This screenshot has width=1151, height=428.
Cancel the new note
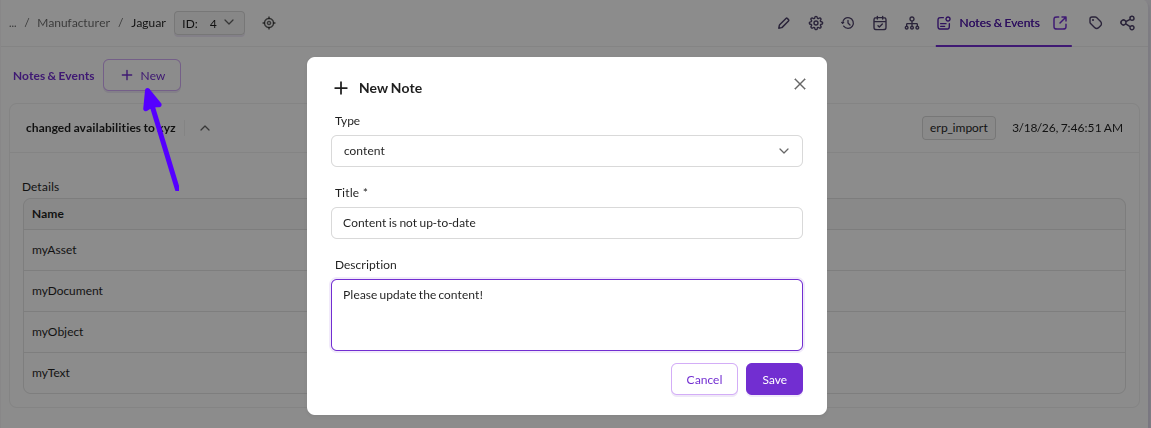(x=704, y=380)
